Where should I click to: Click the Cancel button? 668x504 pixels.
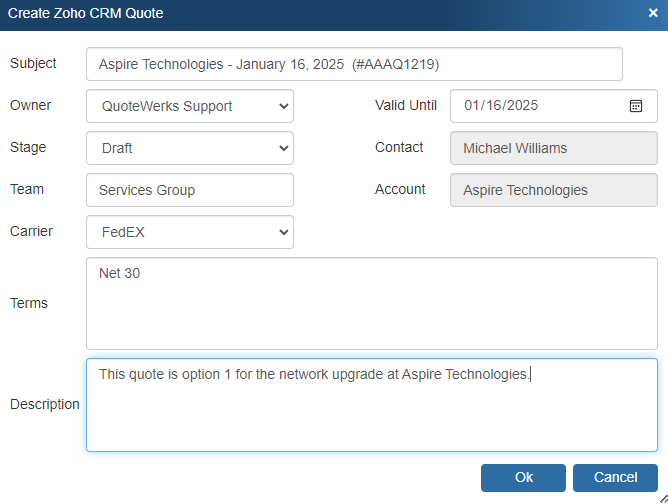coord(615,478)
